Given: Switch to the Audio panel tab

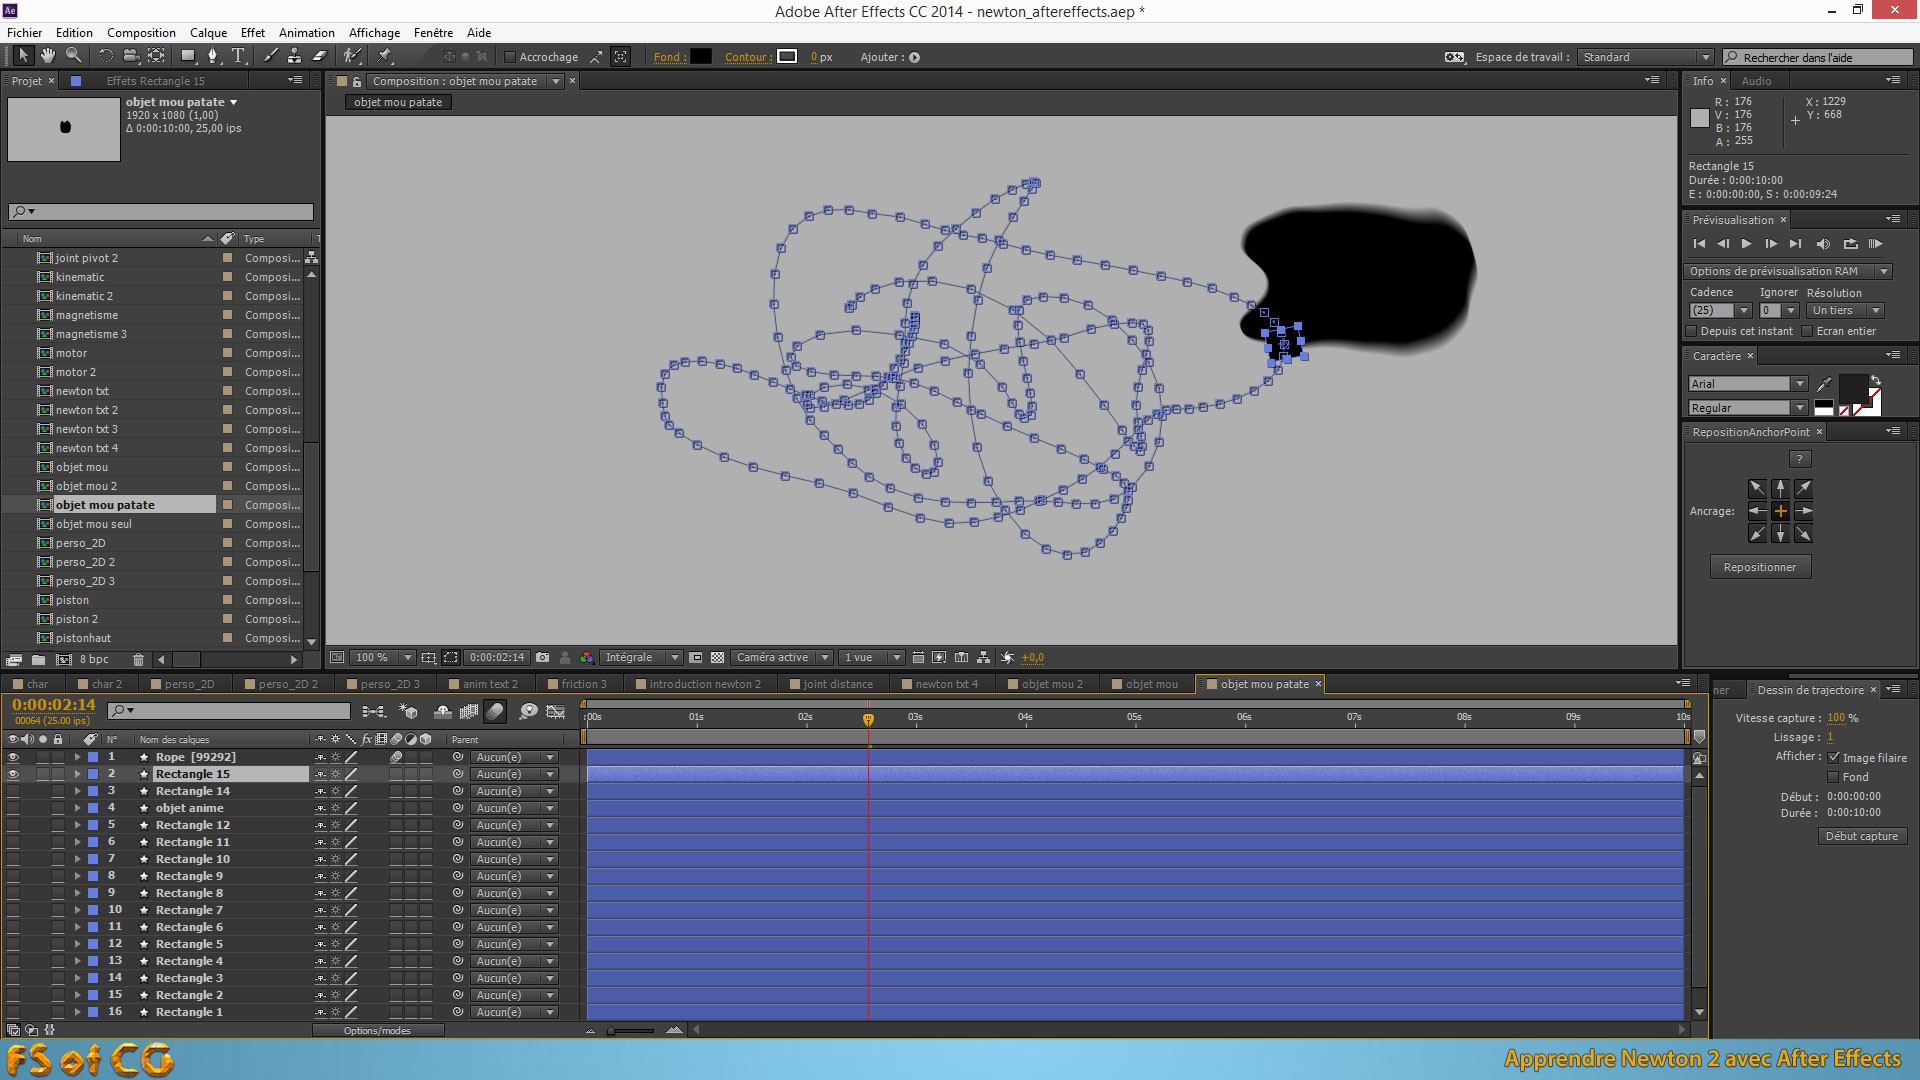Looking at the screenshot, I should pos(1755,81).
